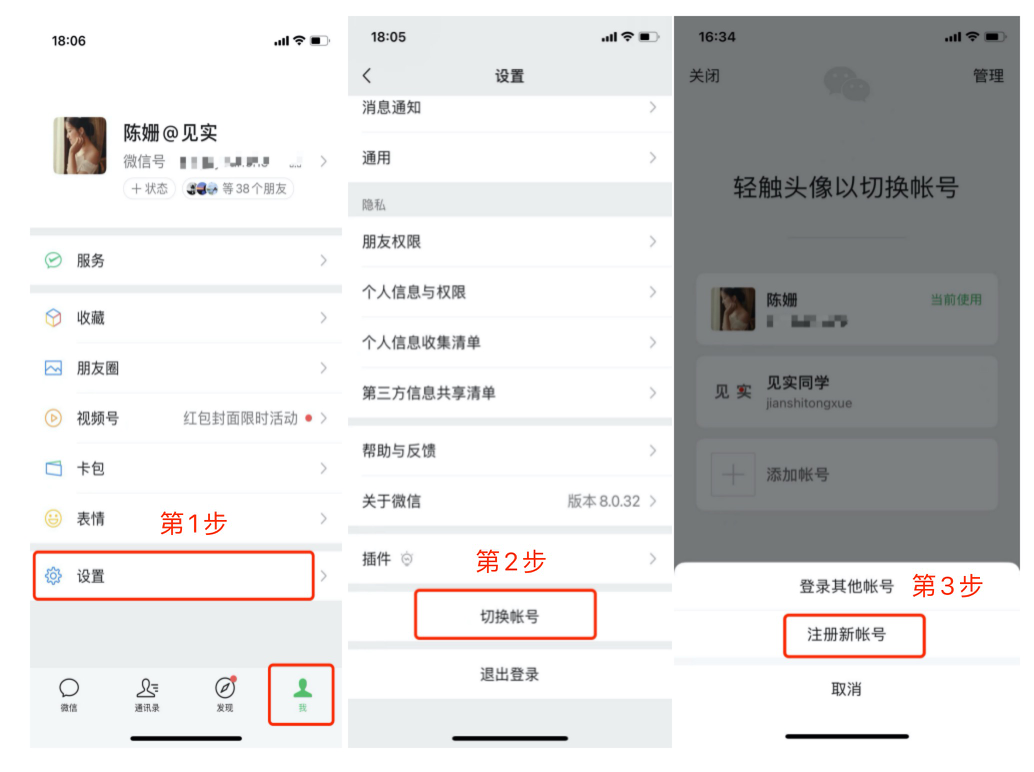Viewport: 1034px width, 772px height.
Task: Tap the 表情 sticker smiley icon
Action: click(53, 519)
